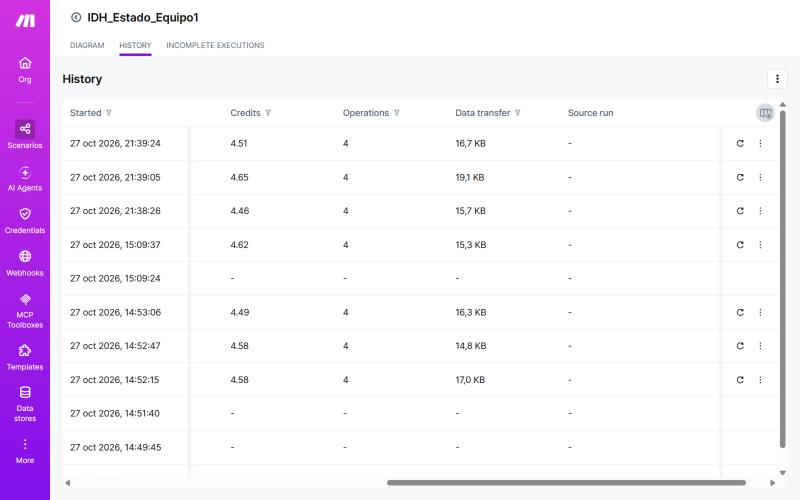Open Scenarios in the sidebar

25,135
